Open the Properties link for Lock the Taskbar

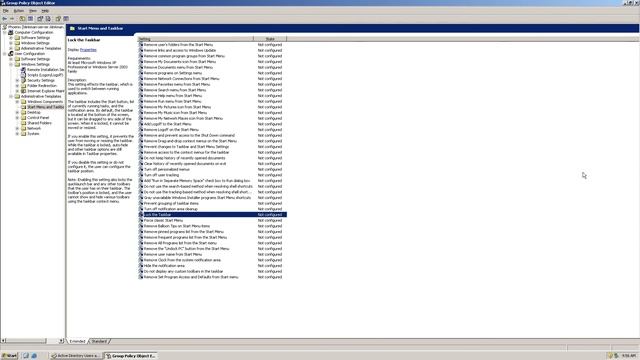coord(88,50)
